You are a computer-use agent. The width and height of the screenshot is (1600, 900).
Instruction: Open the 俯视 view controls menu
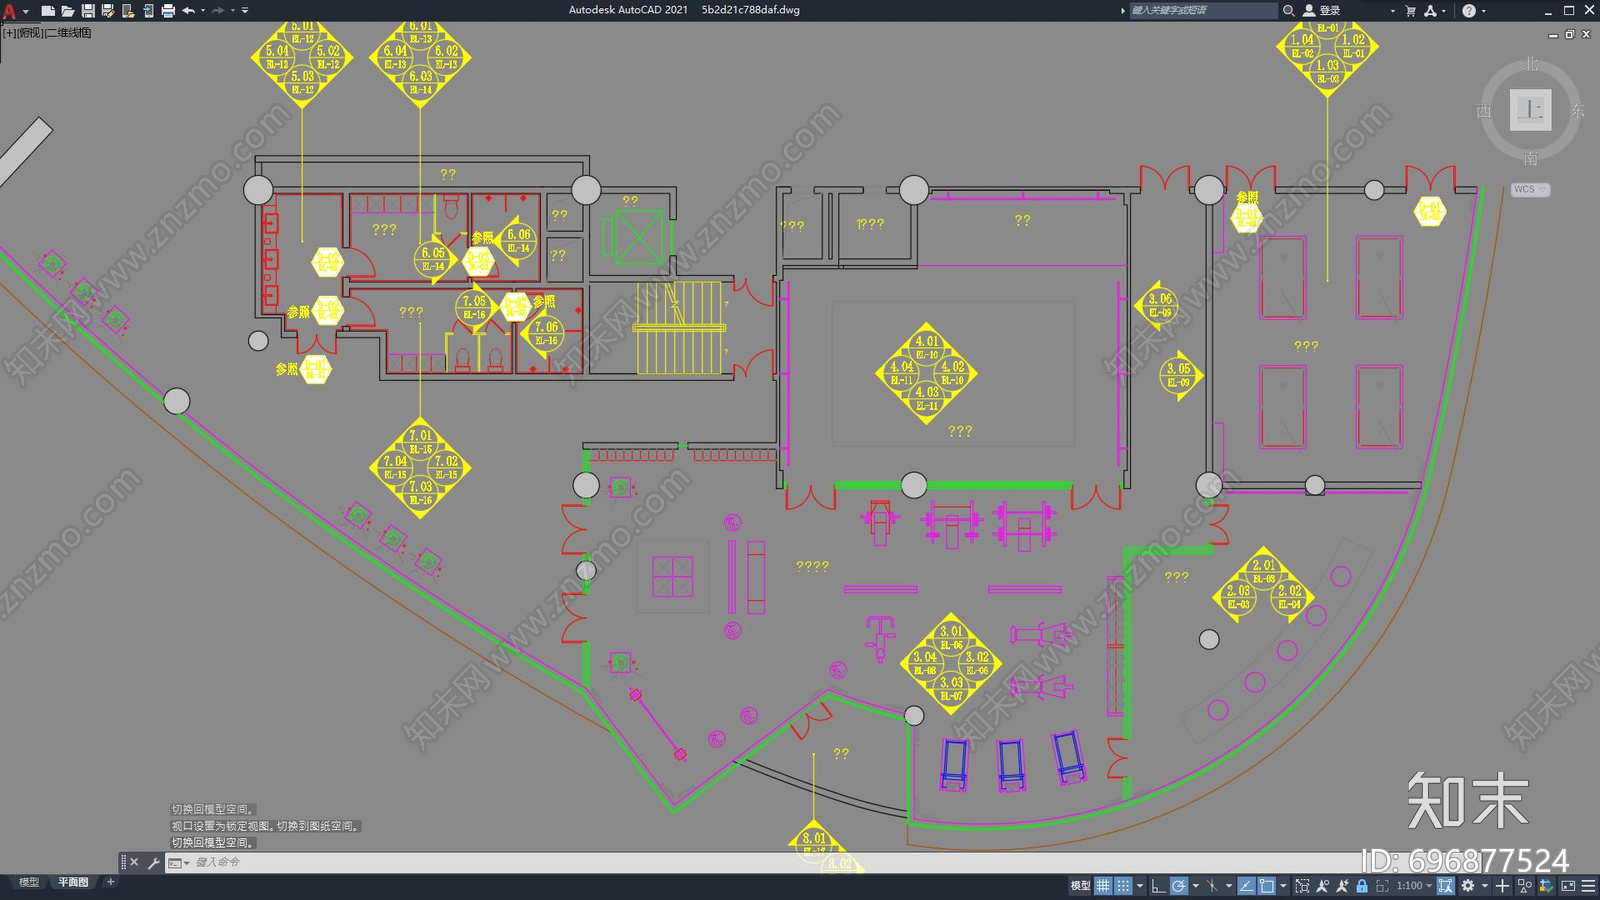tap(31, 33)
